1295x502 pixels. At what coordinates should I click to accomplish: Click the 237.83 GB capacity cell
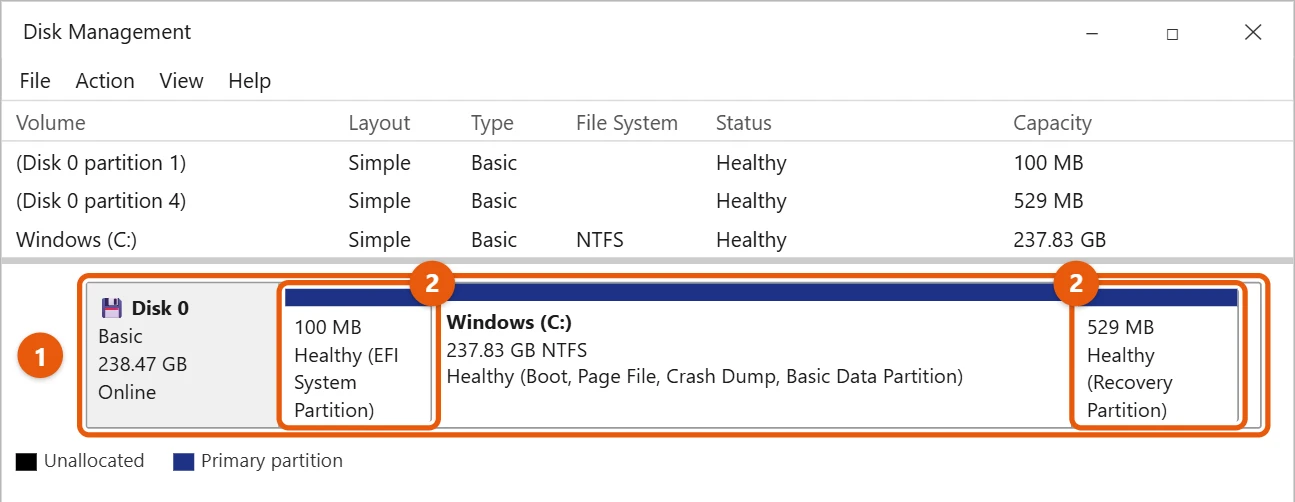pos(1059,240)
